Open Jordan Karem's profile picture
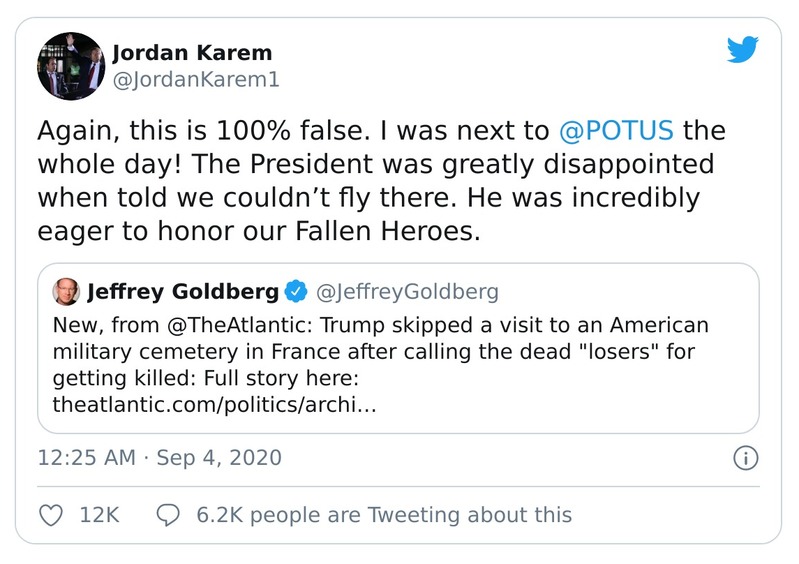799x564 pixels. pyautogui.click(x=70, y=66)
